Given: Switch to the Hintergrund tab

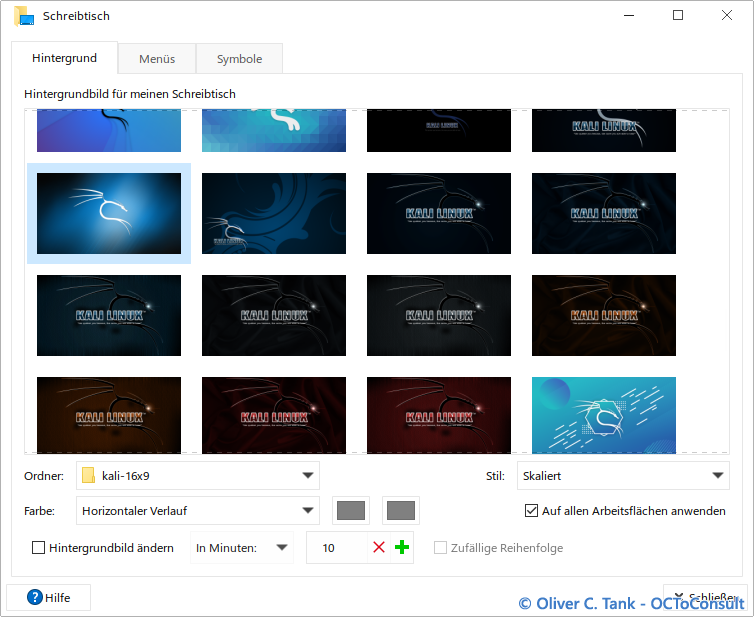Looking at the screenshot, I should (x=64, y=58).
